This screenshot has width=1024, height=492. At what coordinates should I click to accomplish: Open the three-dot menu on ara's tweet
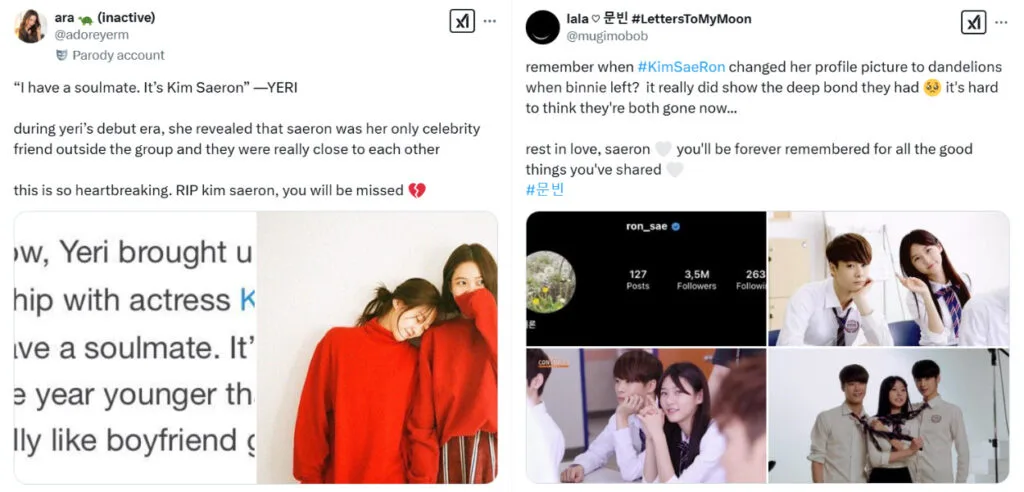coord(489,21)
